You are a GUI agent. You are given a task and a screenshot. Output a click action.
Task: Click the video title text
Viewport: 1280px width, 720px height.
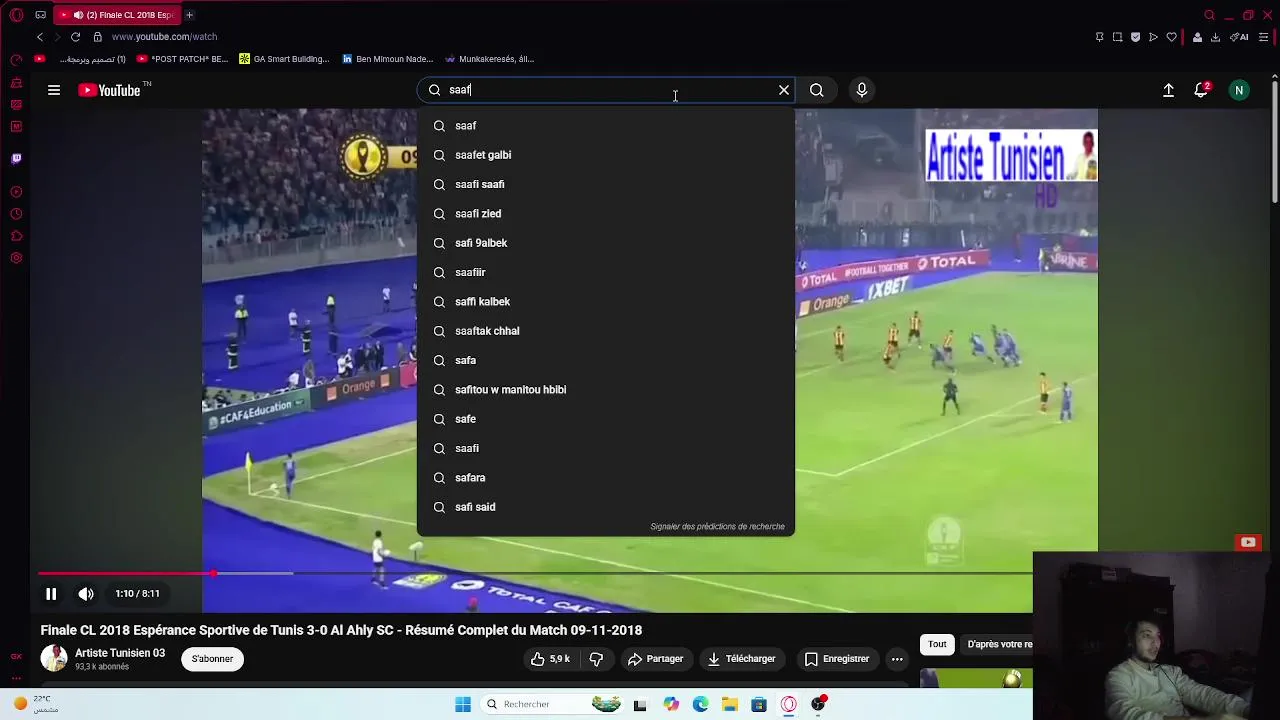pyautogui.click(x=341, y=630)
